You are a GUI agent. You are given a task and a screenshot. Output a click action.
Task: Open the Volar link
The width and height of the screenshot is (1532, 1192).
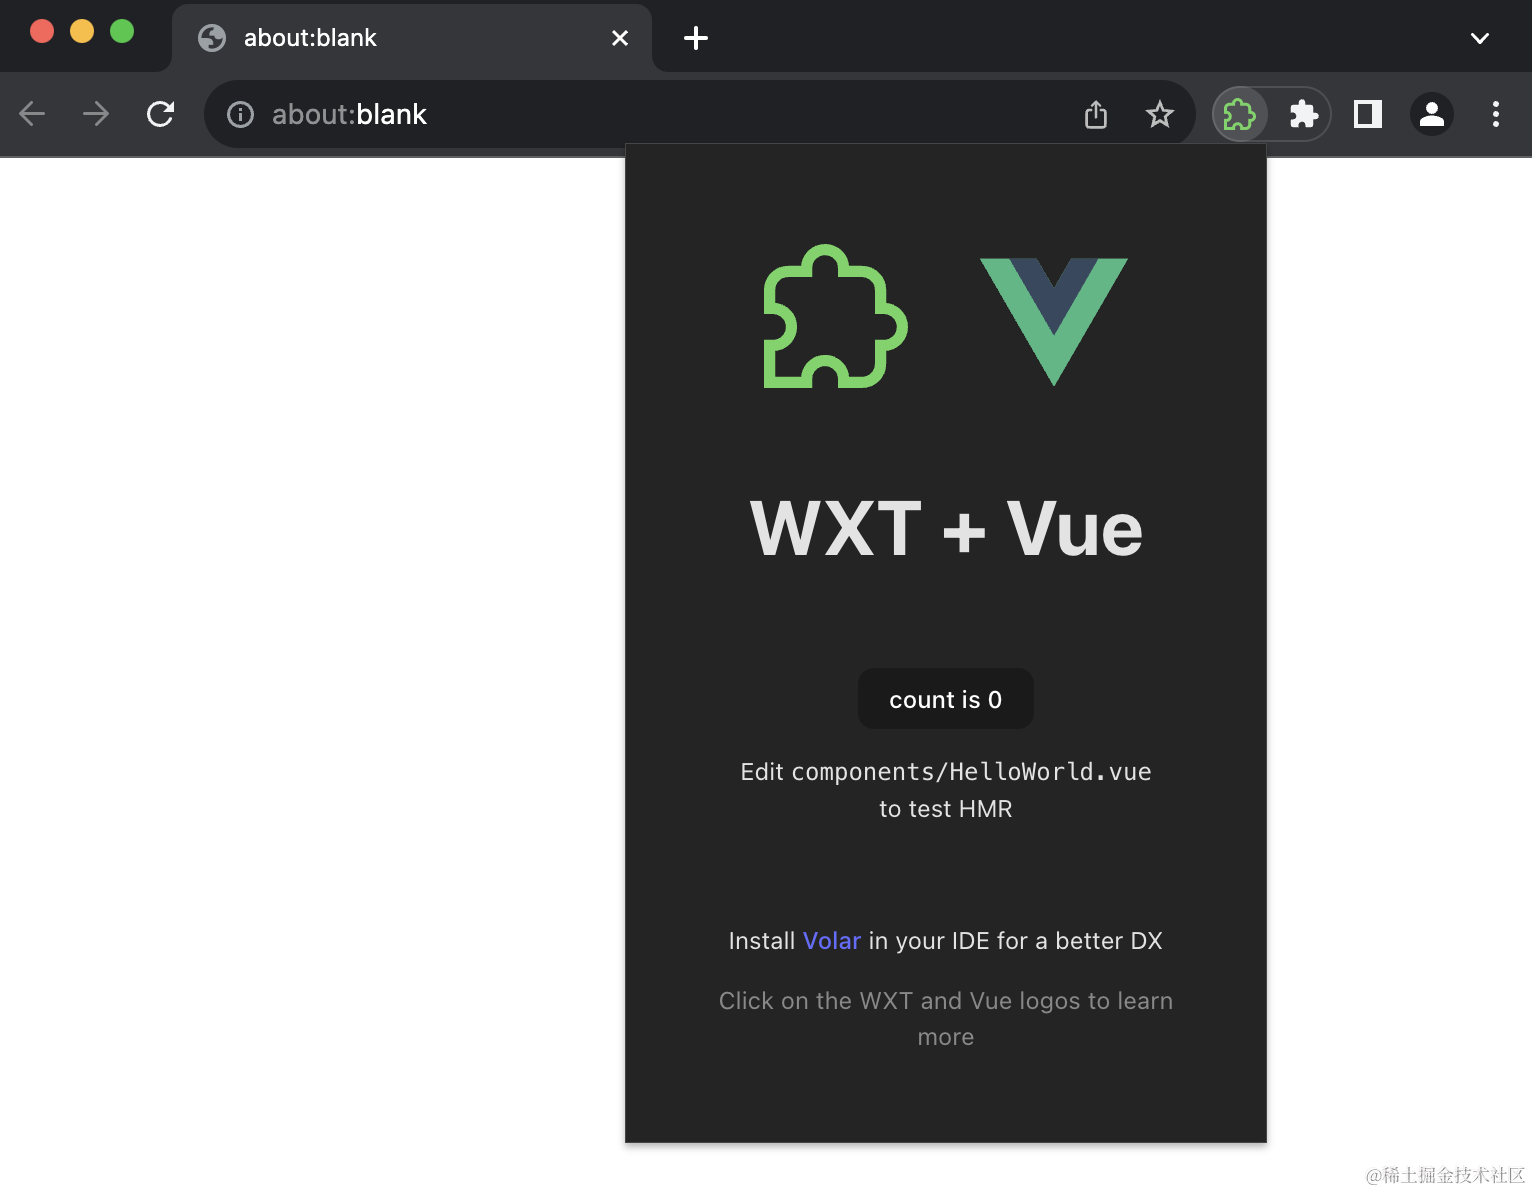point(831,940)
